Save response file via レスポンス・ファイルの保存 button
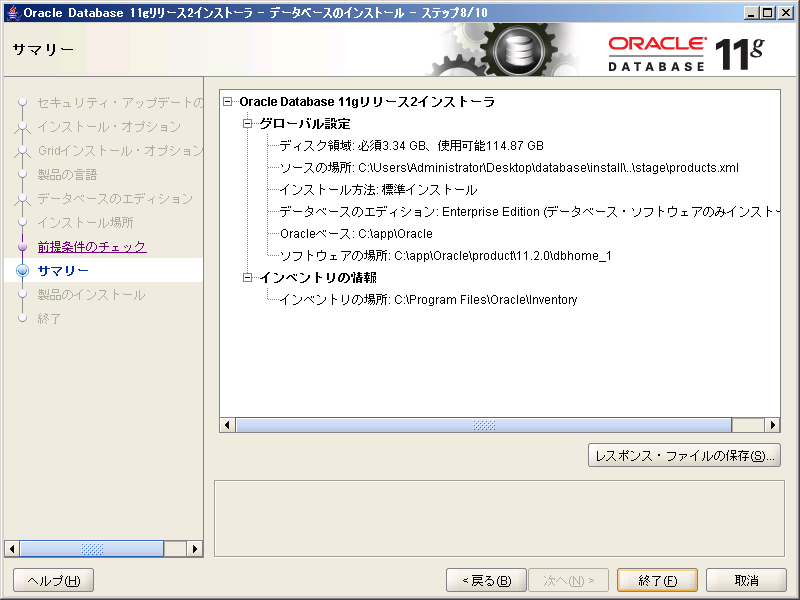Image resolution: width=800 pixels, height=600 pixels. [684, 456]
